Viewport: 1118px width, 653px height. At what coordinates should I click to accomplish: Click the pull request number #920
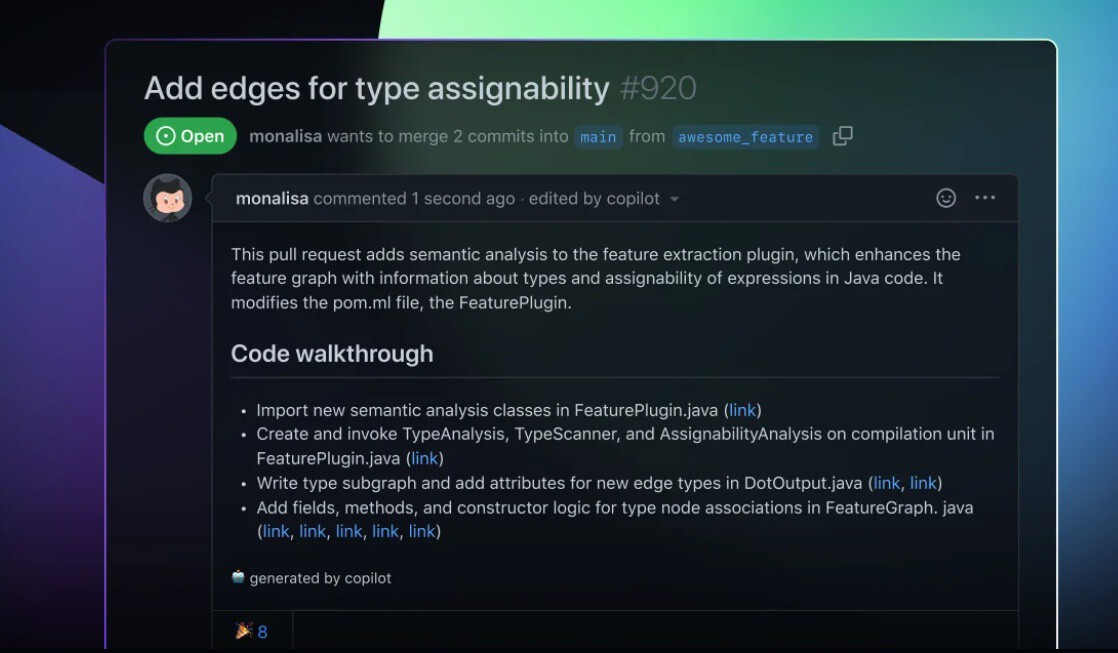coord(657,89)
